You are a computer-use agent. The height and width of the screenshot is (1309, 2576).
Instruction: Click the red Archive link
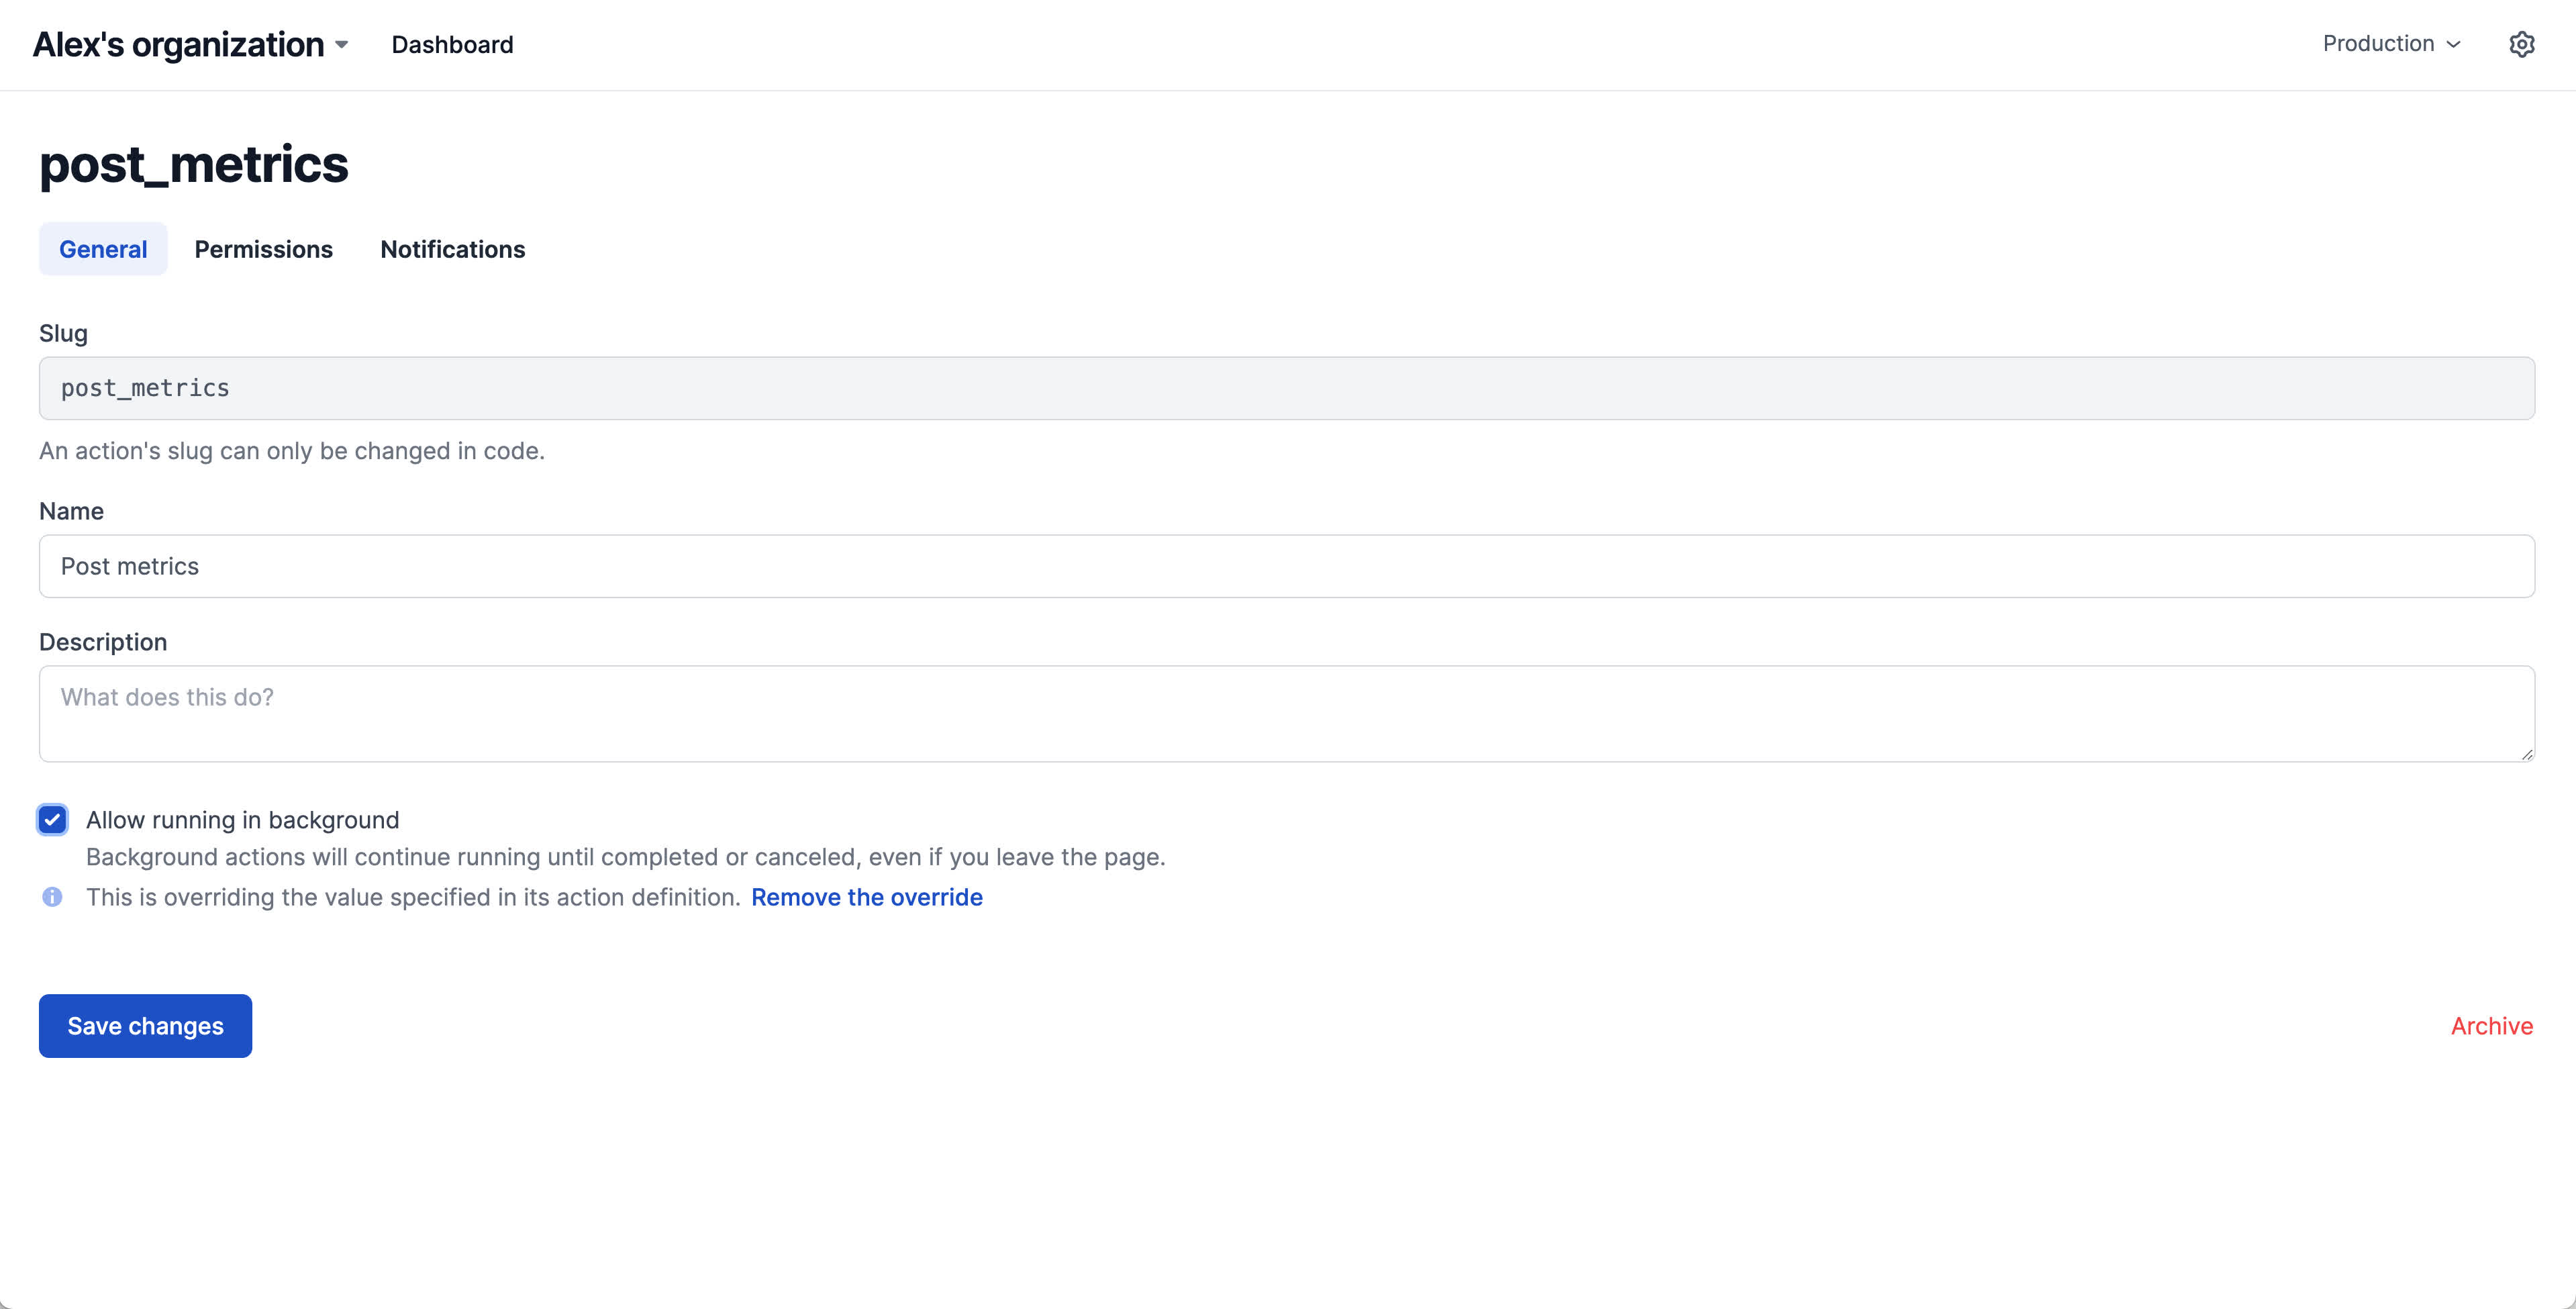(x=2491, y=1026)
